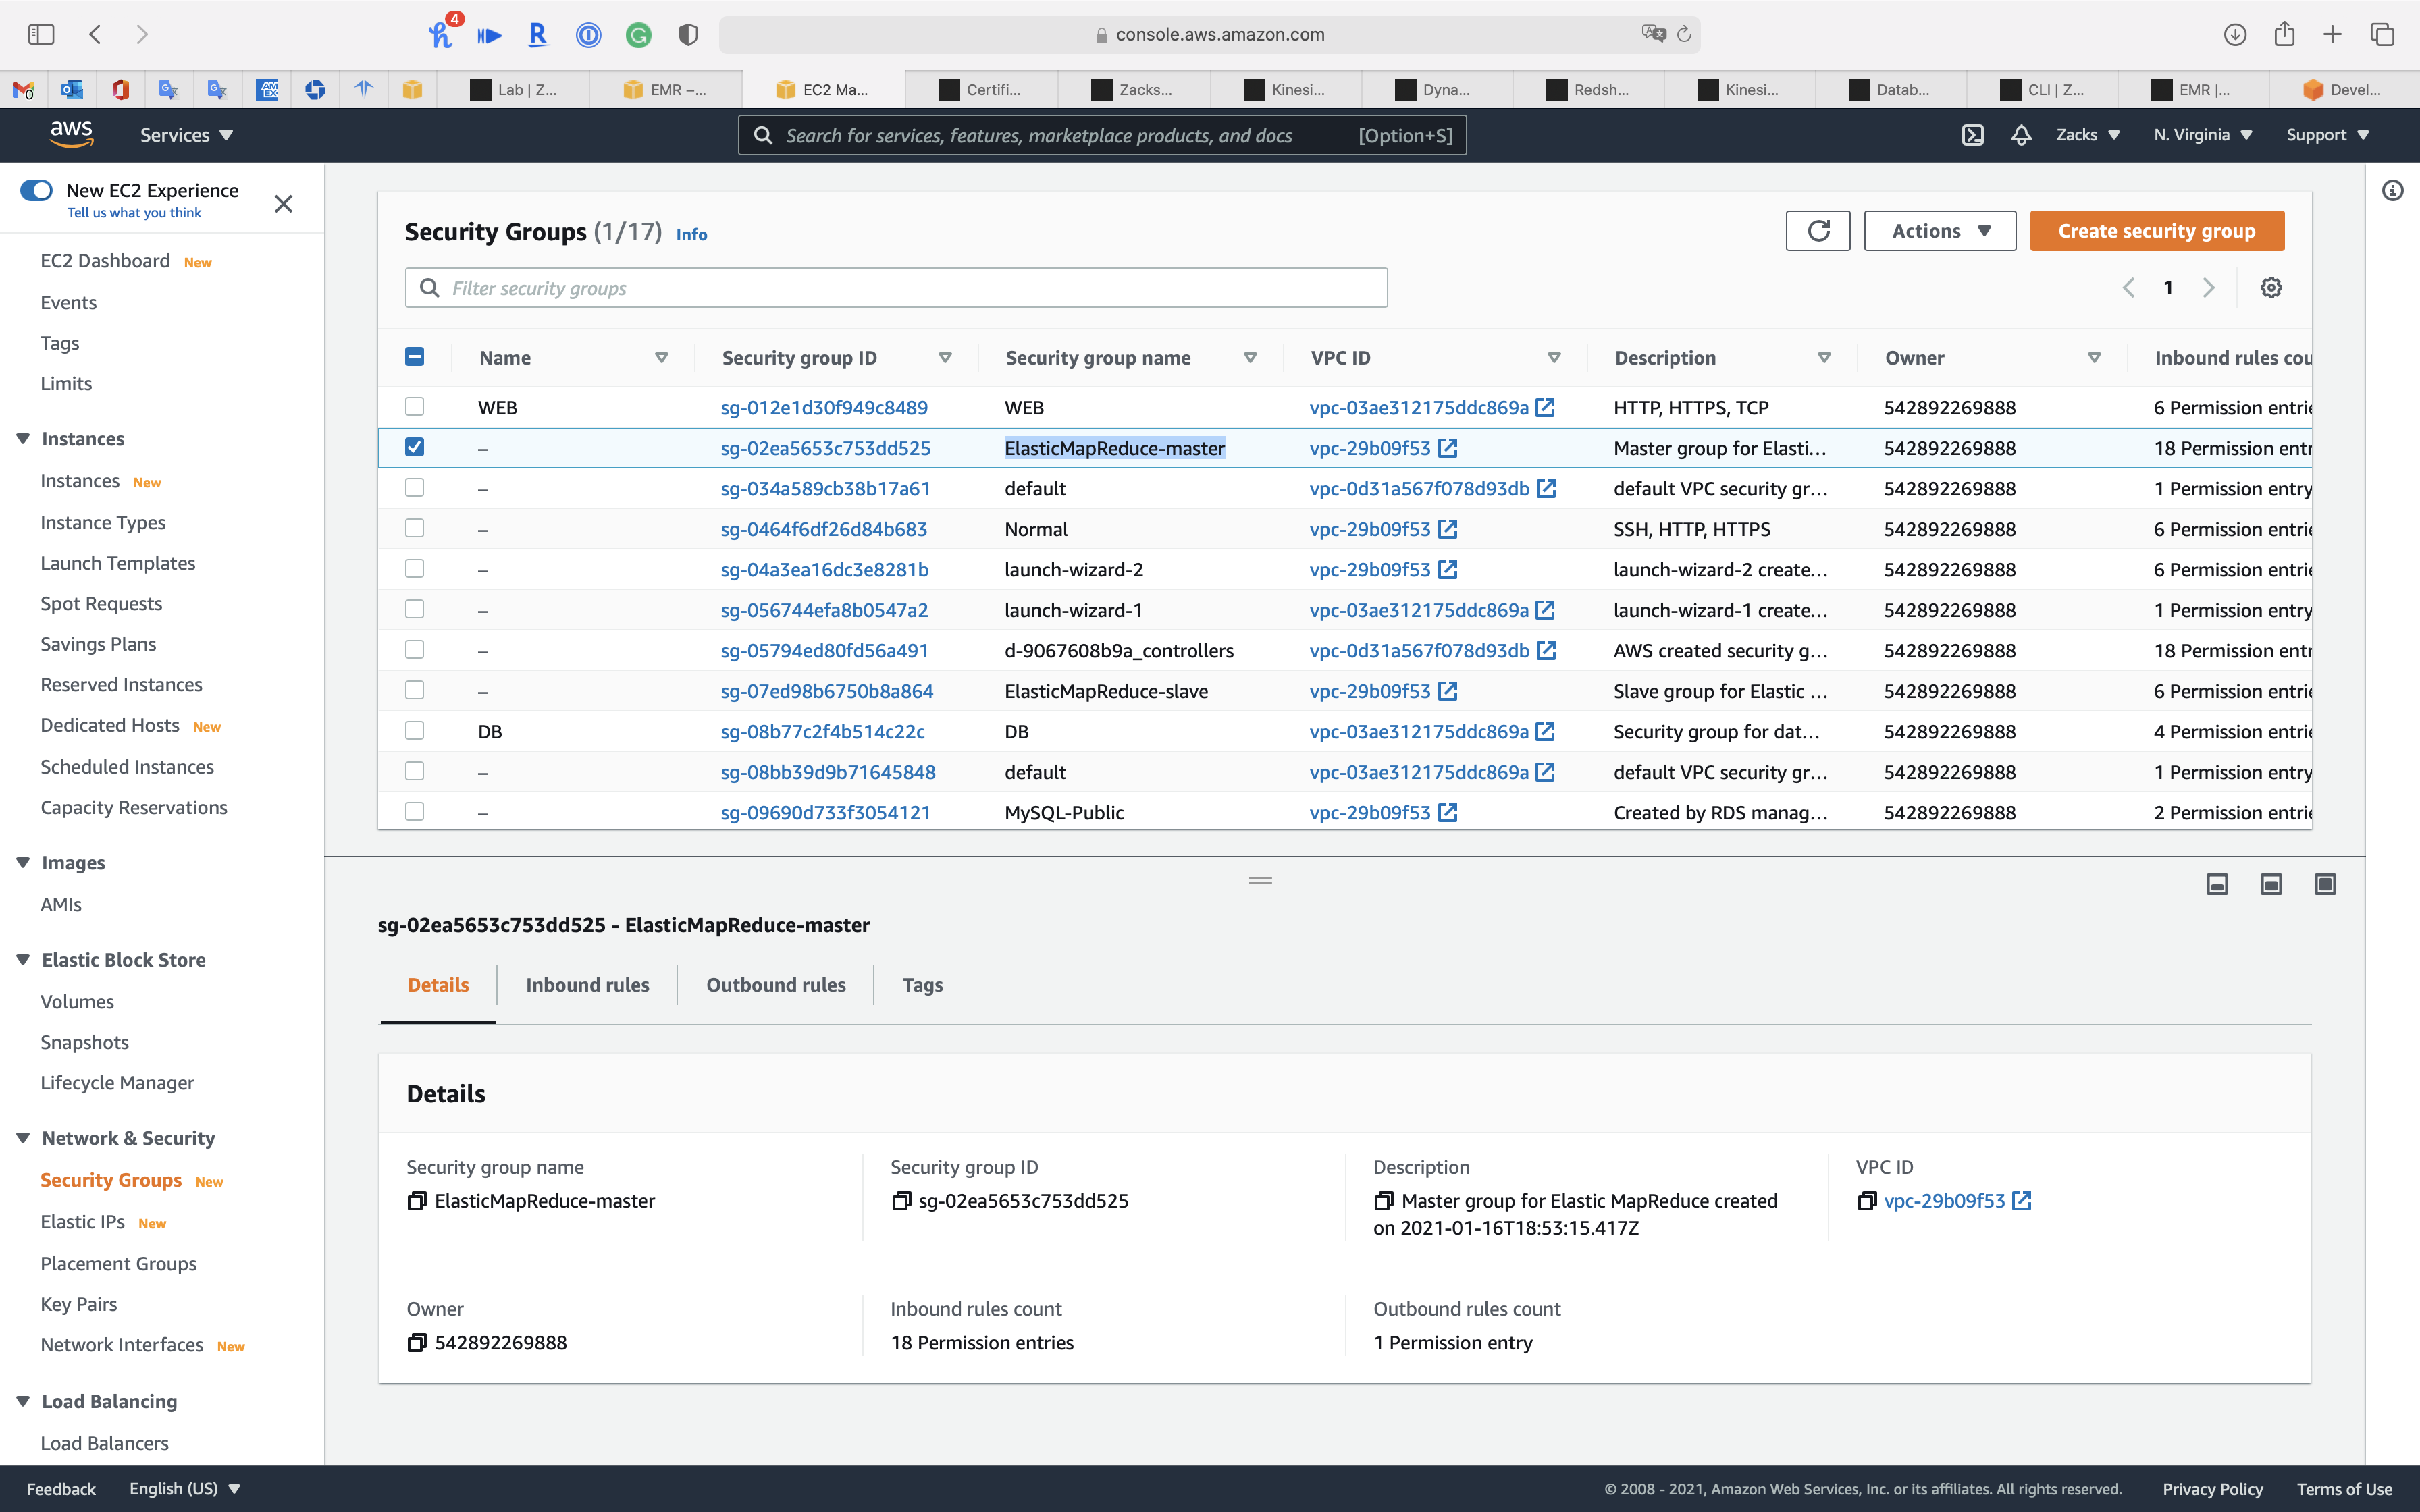This screenshot has height=1512, width=2420.
Task: Switch to the Inbound rules tab
Action: [587, 985]
